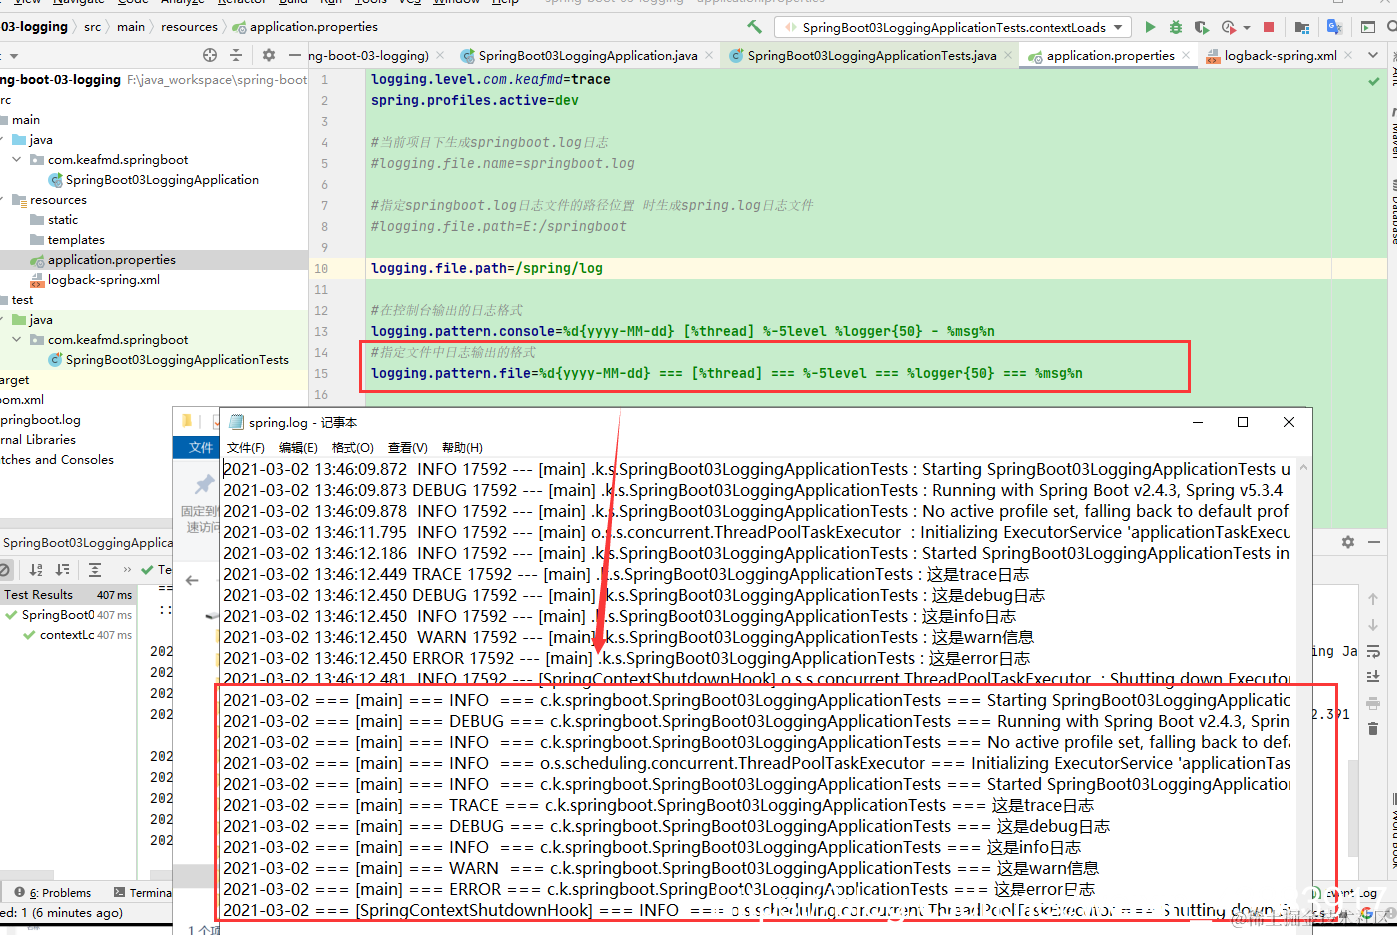This screenshot has height=935, width=1397.
Task: Click the Translate icon in the main toolbar
Action: coord(1334,27)
